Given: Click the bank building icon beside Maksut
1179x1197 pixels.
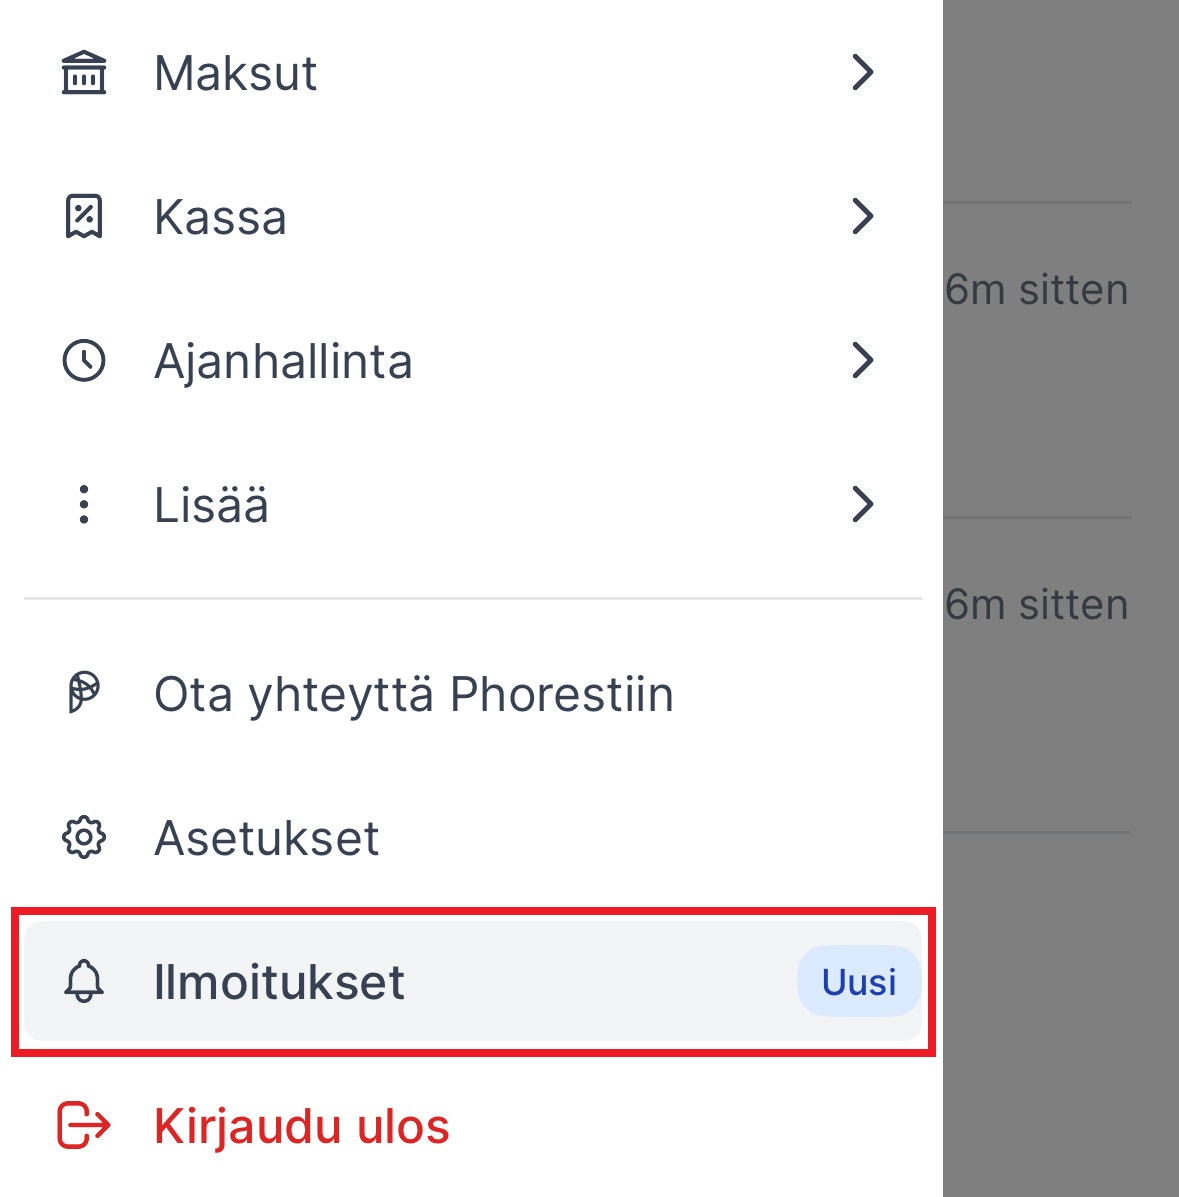Looking at the screenshot, I should coord(84,73).
